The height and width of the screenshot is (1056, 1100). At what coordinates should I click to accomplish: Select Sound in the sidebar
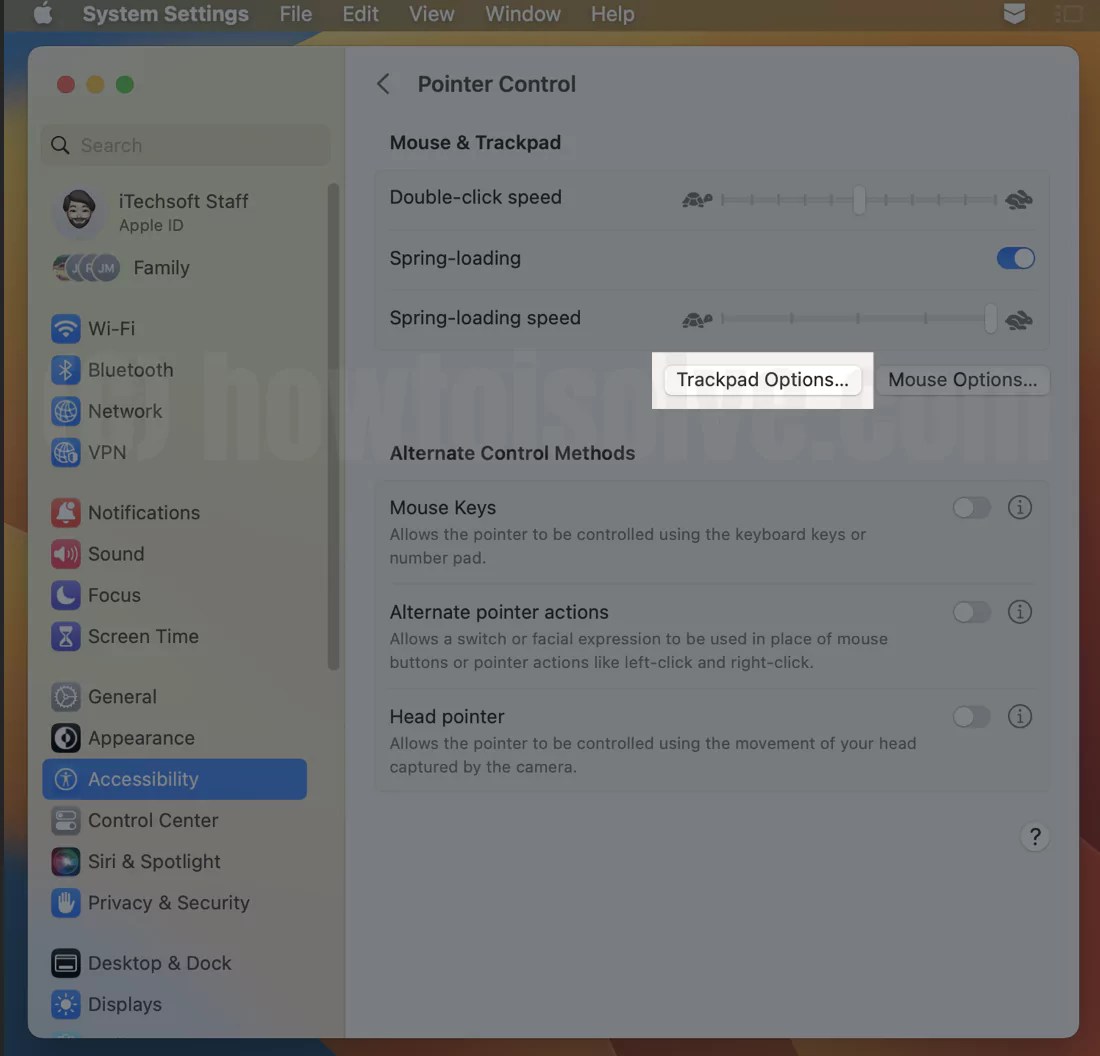coord(116,553)
